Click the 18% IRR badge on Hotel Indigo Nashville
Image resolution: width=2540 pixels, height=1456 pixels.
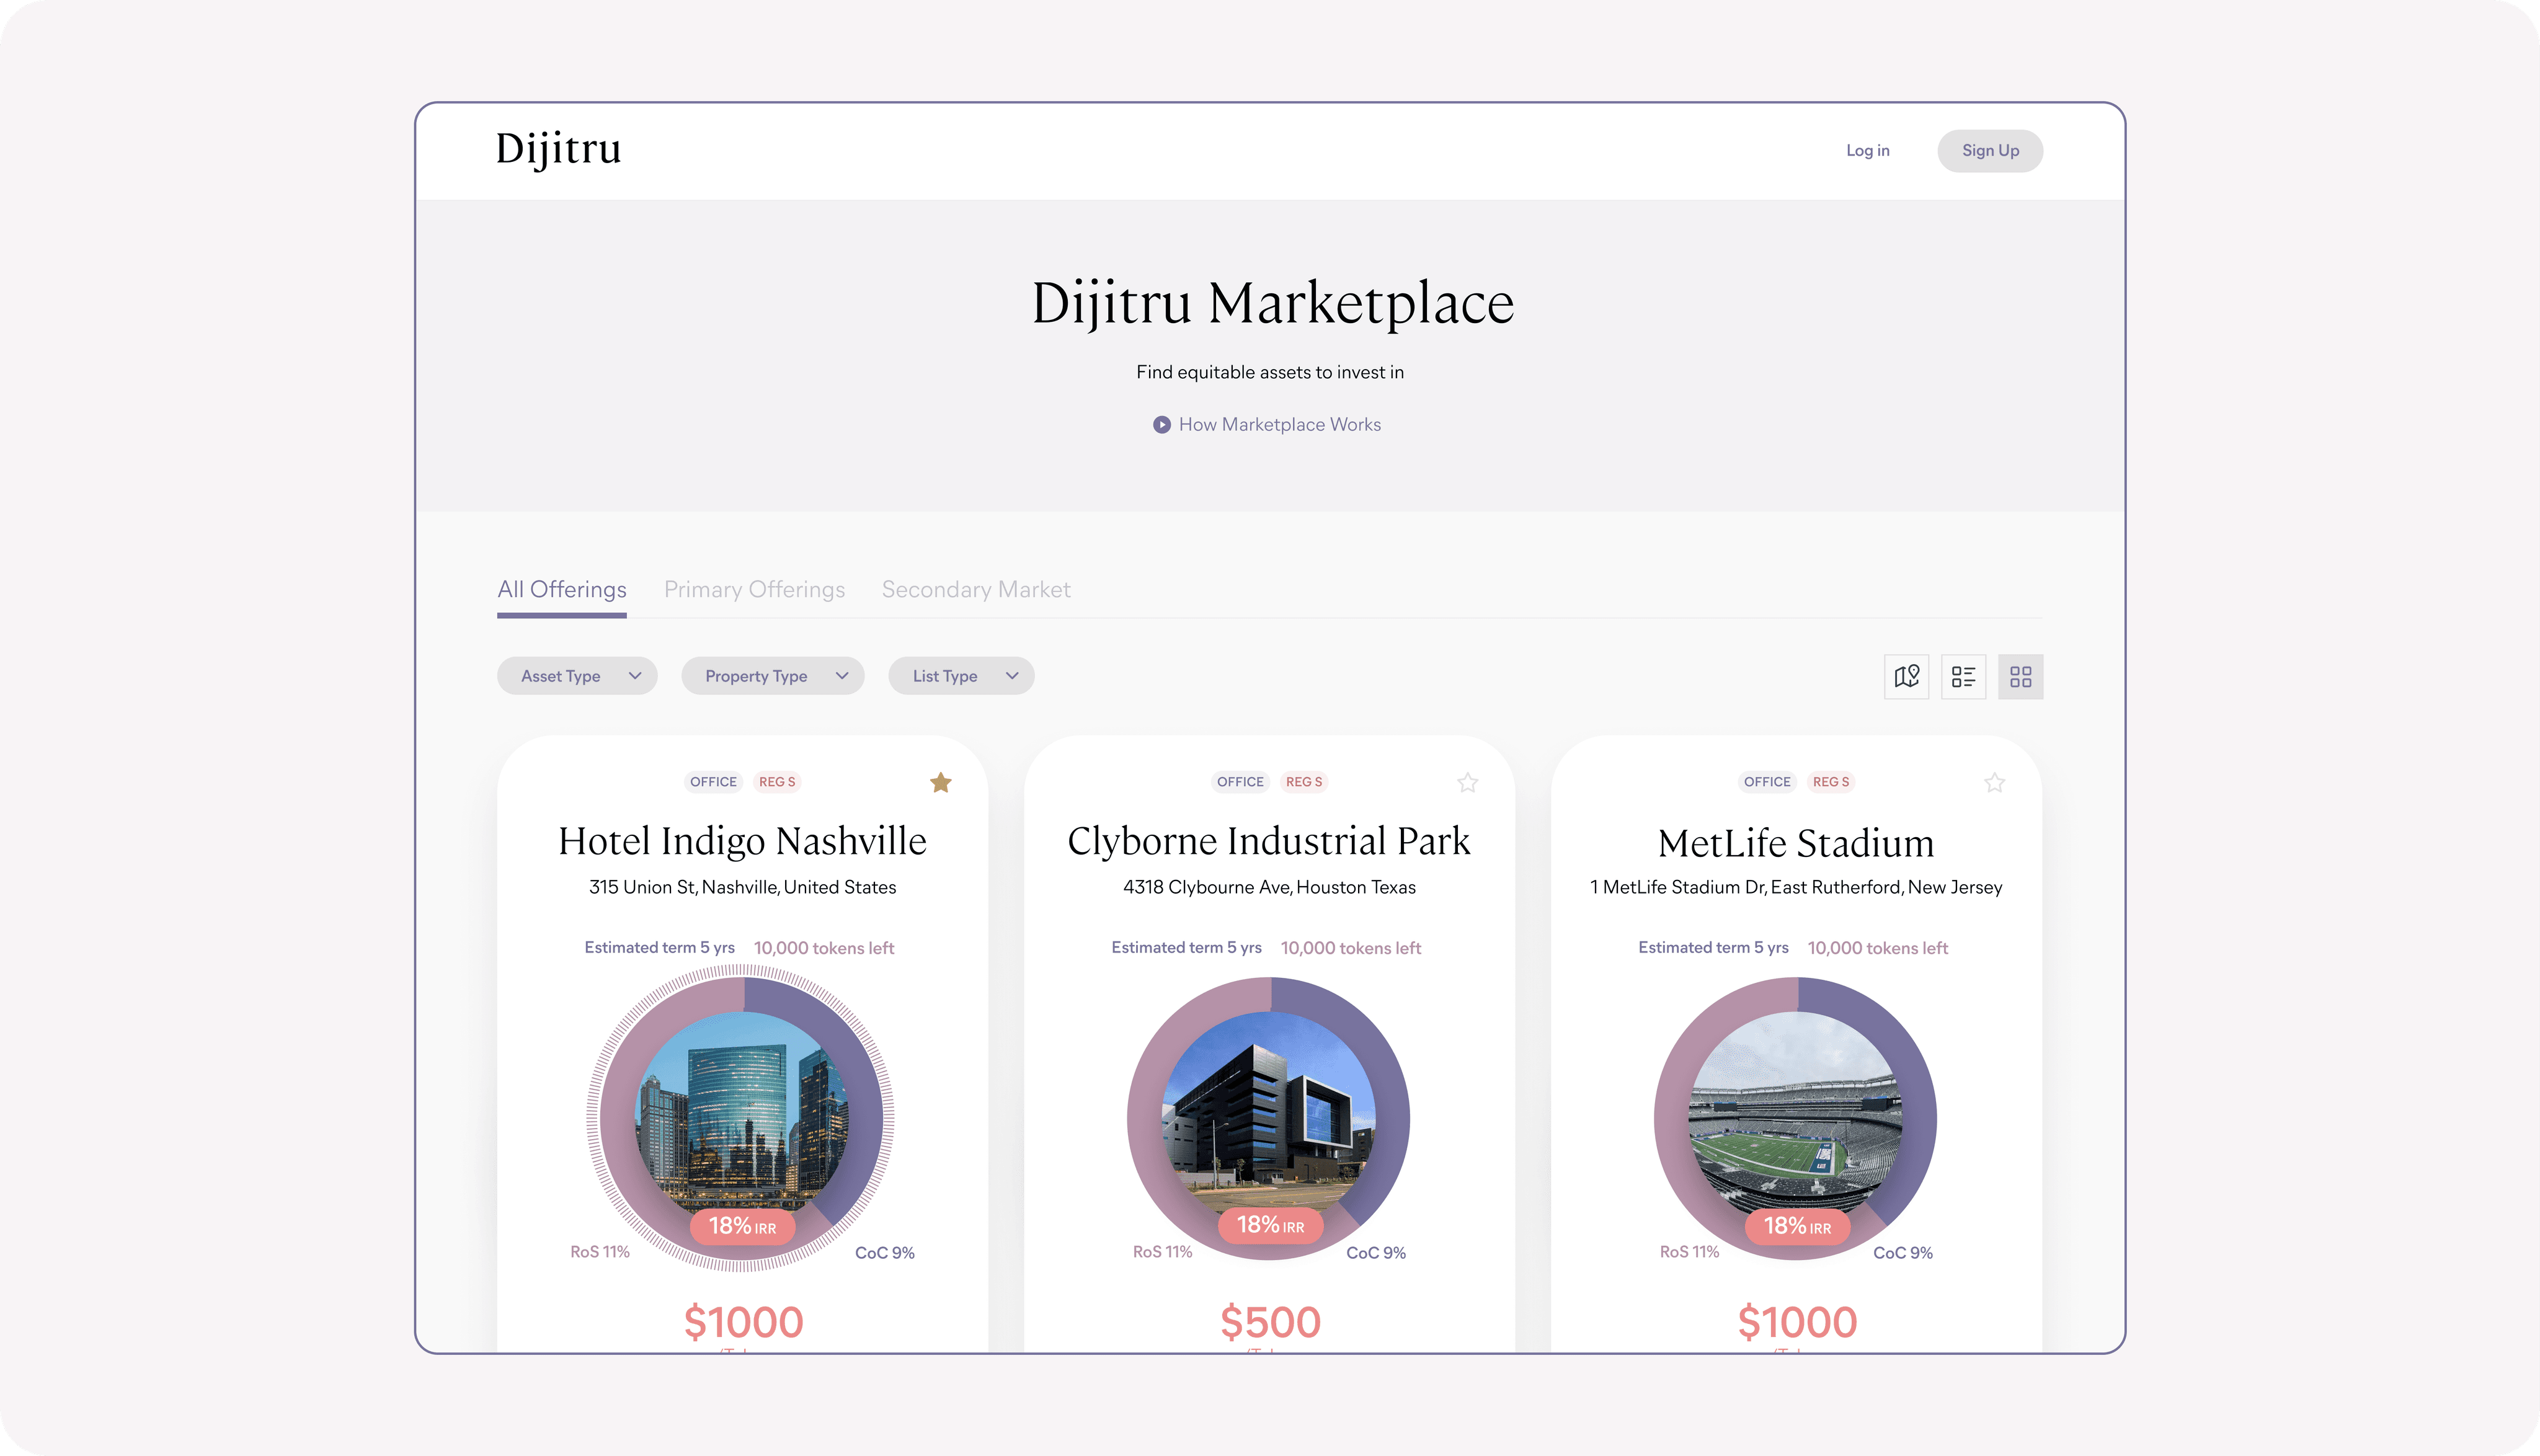tap(742, 1226)
